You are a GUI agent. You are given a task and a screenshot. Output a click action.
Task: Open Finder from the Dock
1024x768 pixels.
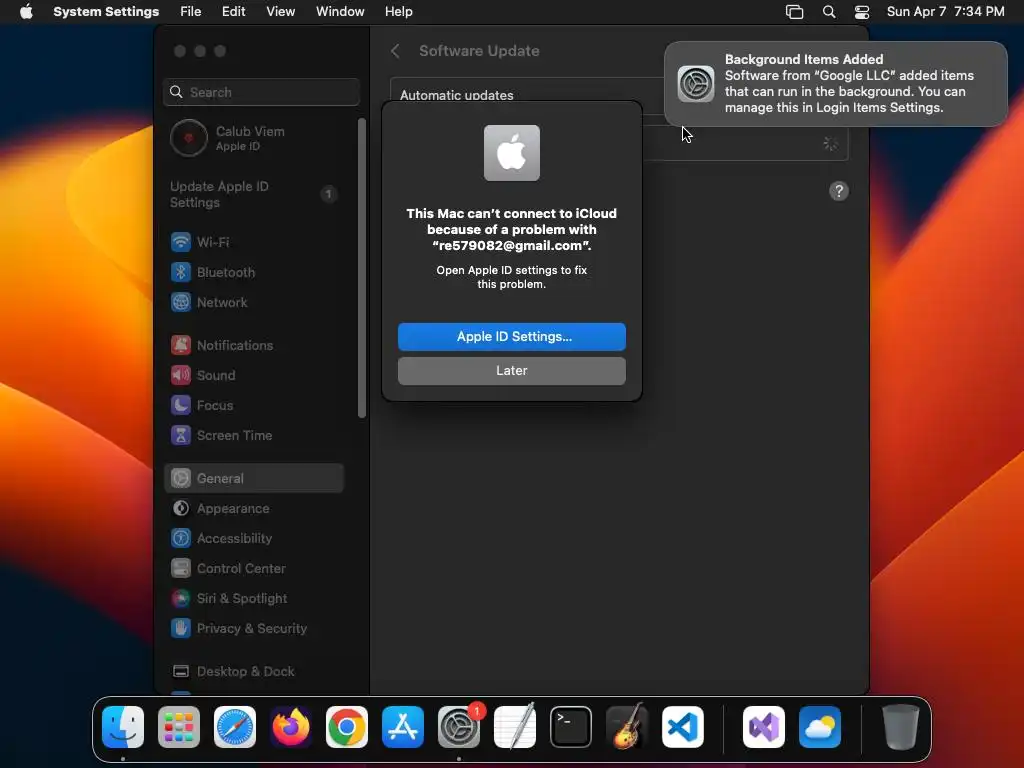pos(123,727)
